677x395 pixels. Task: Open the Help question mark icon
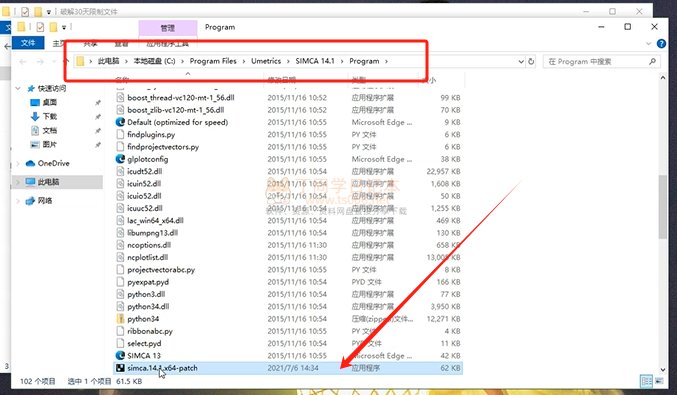pos(661,44)
